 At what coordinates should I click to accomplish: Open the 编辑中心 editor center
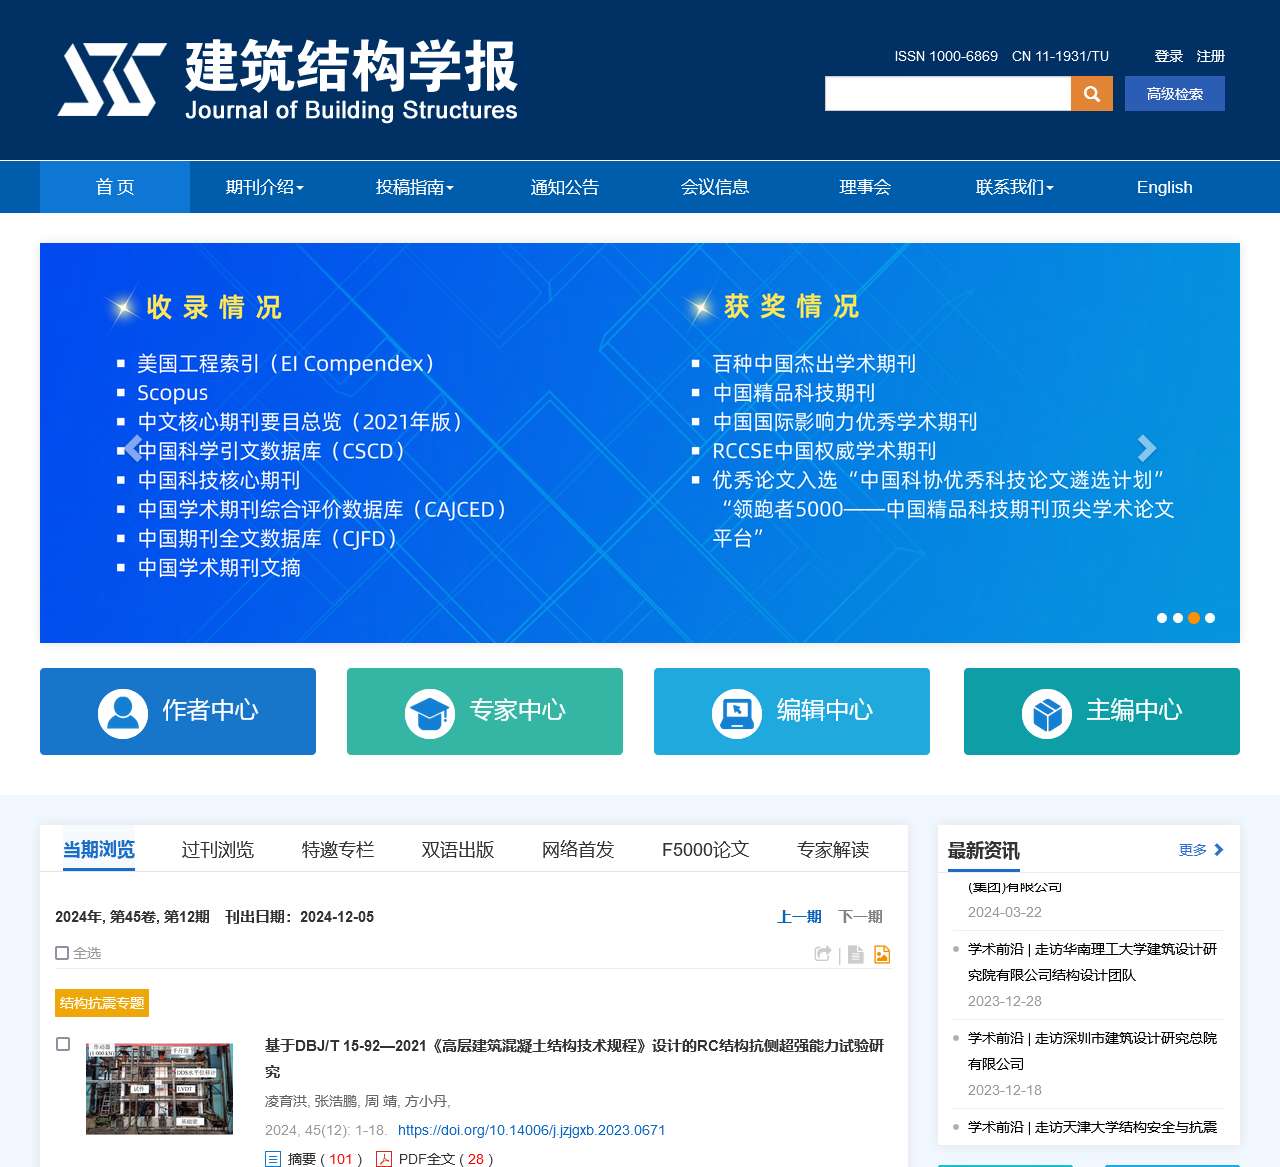click(792, 711)
